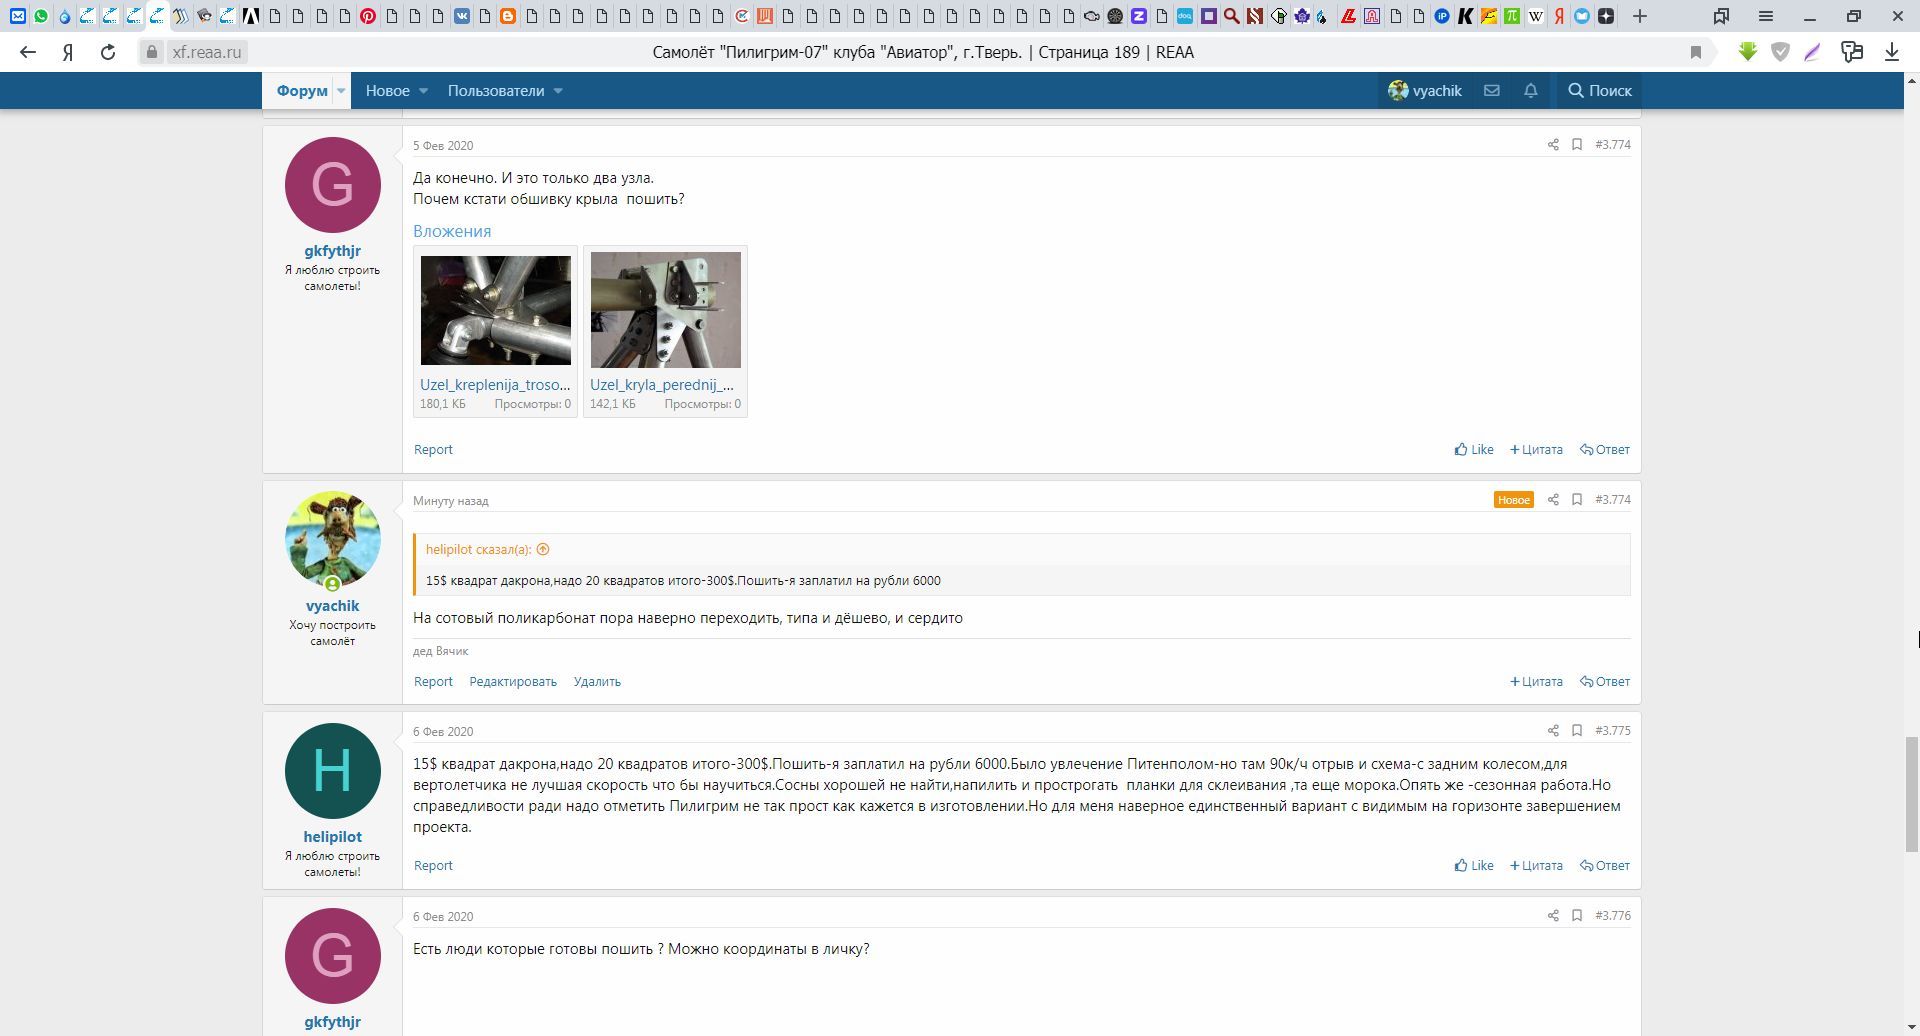Click share icon on post #3.775
This screenshot has height=1036, width=1920.
point(1553,731)
